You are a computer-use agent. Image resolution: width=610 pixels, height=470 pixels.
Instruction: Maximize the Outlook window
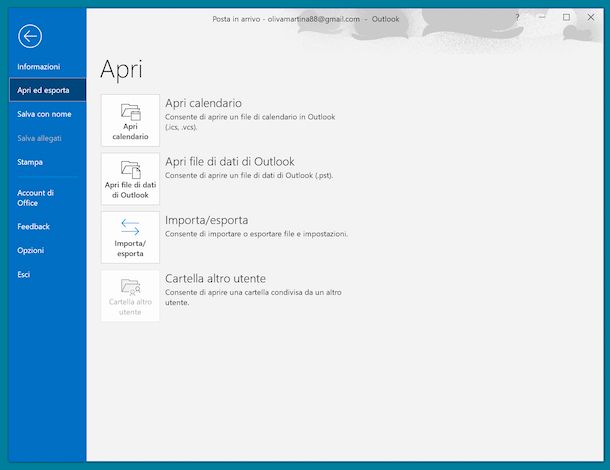click(x=566, y=18)
